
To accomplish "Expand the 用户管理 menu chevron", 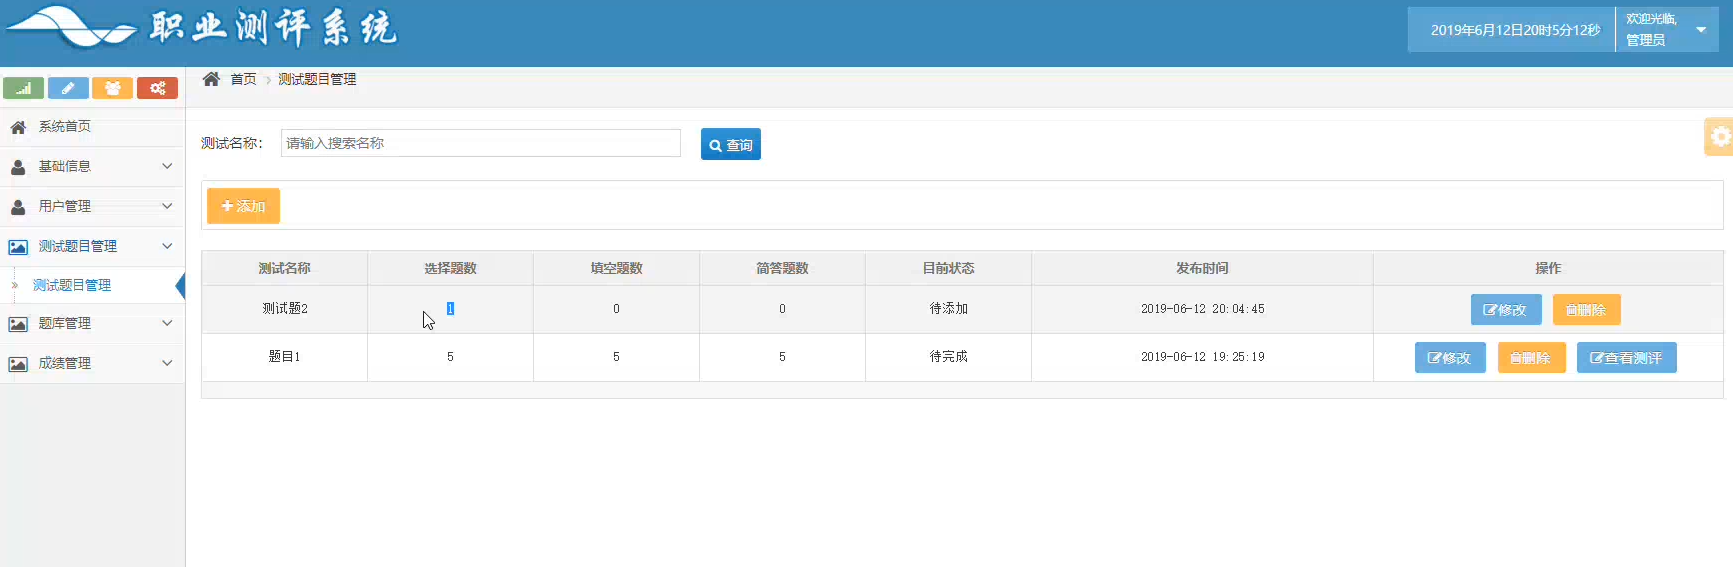I will pos(167,206).
